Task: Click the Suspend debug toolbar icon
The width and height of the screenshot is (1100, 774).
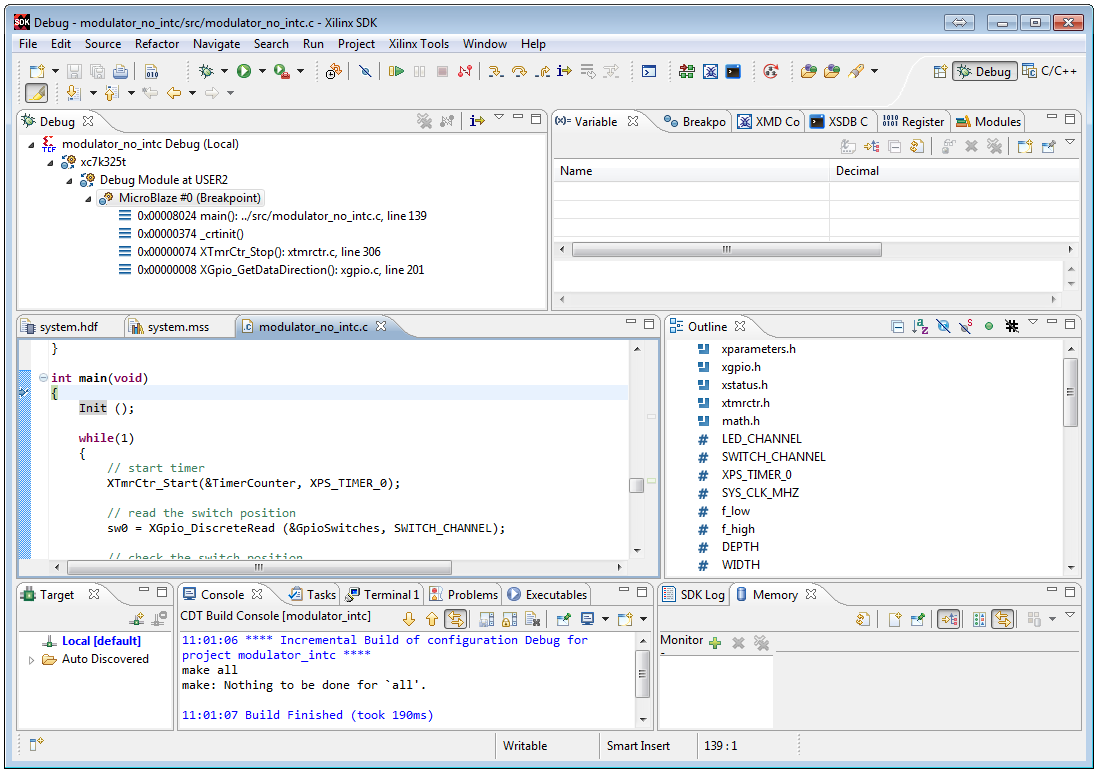Action: (420, 71)
